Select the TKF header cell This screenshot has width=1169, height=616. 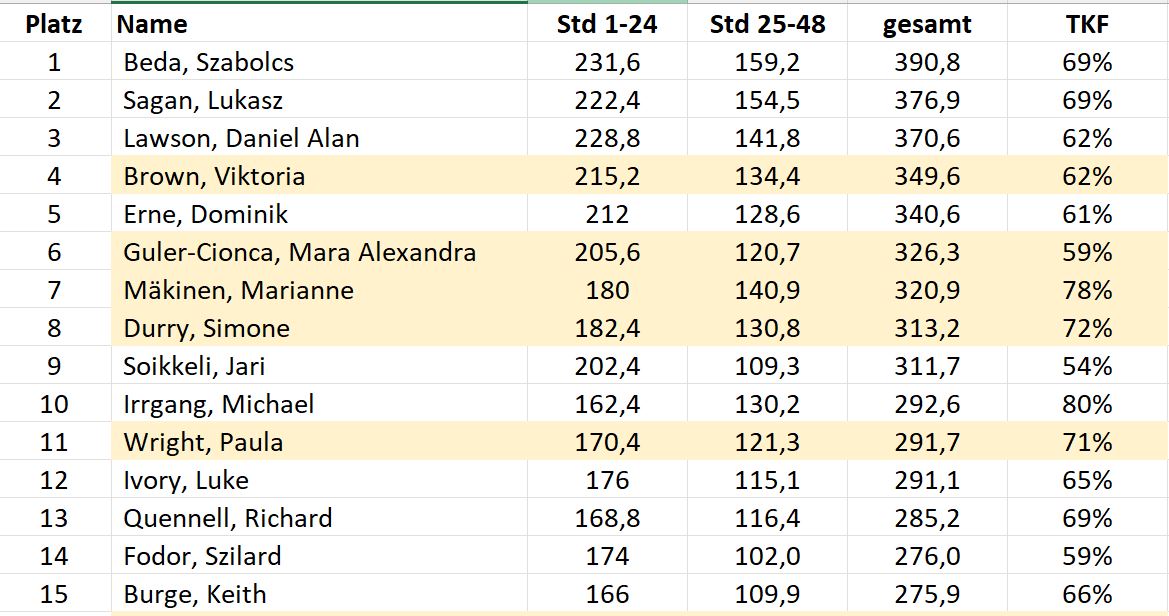(x=1087, y=24)
